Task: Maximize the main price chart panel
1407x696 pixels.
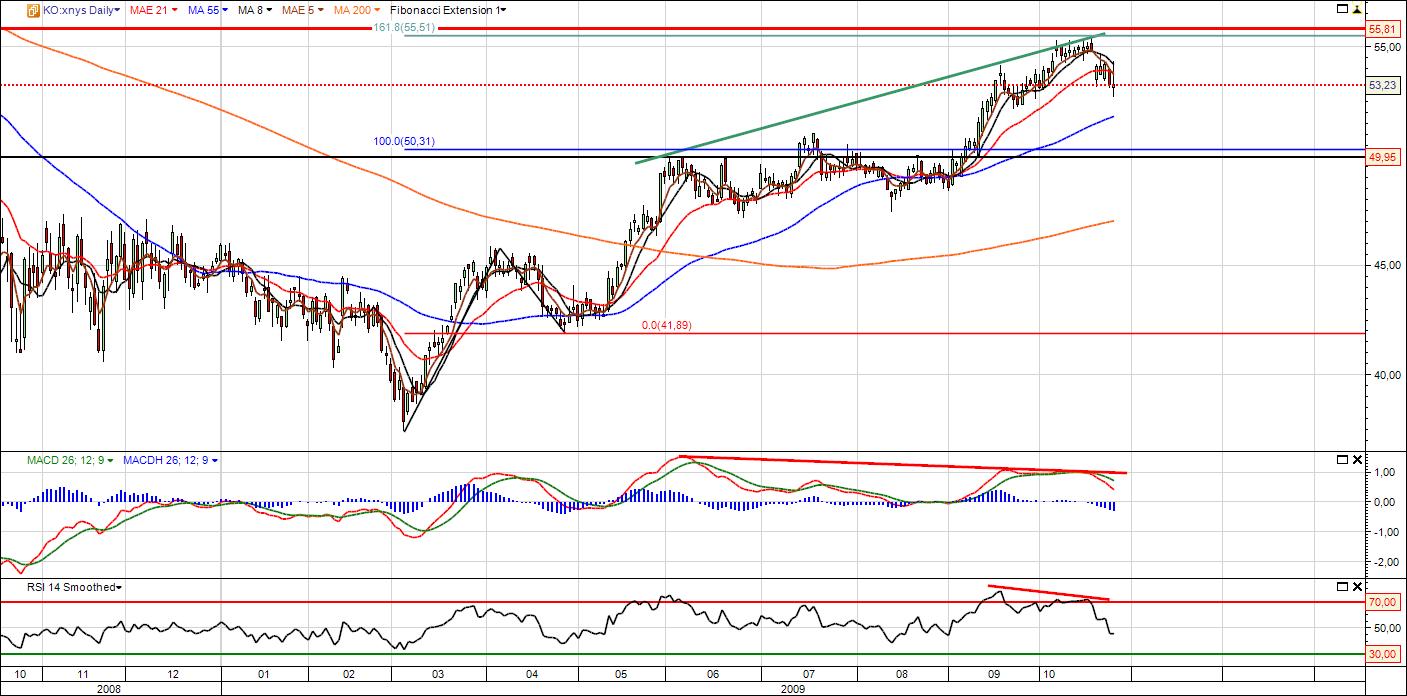Action: click(x=1342, y=9)
